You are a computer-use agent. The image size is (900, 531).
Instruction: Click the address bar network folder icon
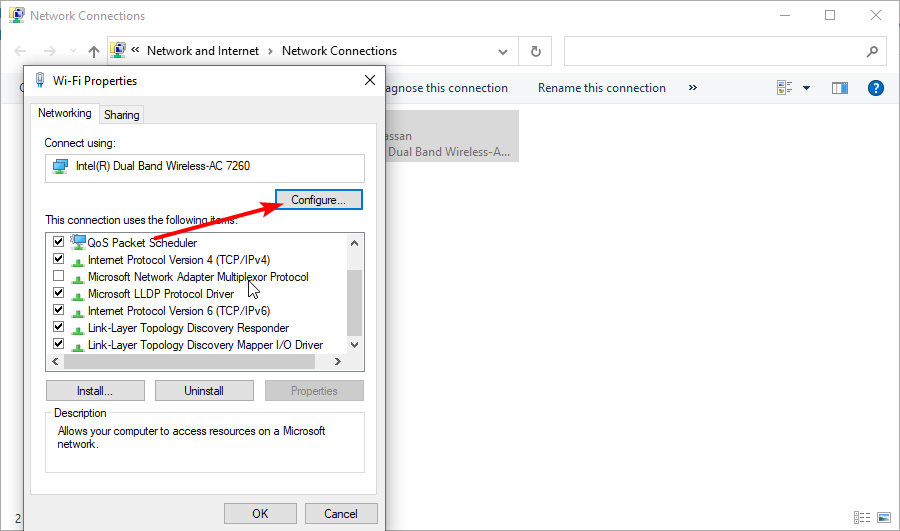[x=118, y=50]
